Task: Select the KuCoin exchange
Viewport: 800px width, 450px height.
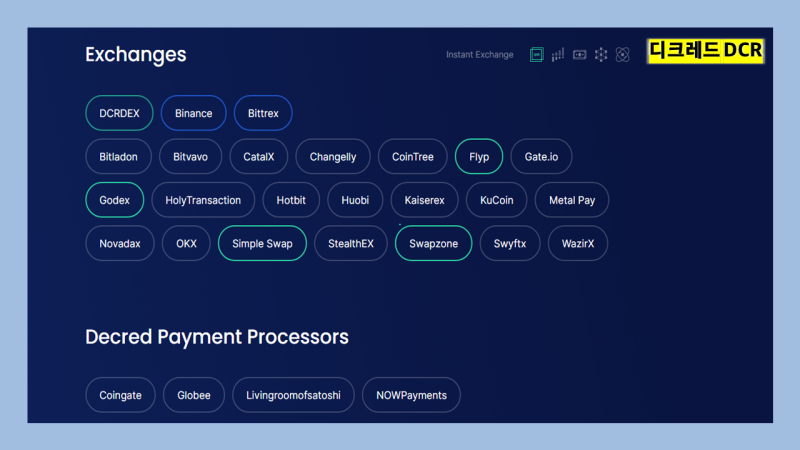Action: click(x=496, y=200)
